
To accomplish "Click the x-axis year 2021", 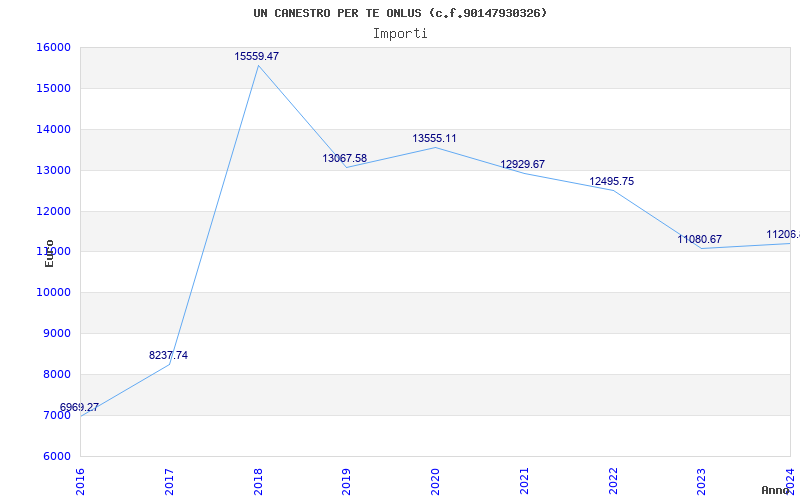I will (524, 481).
